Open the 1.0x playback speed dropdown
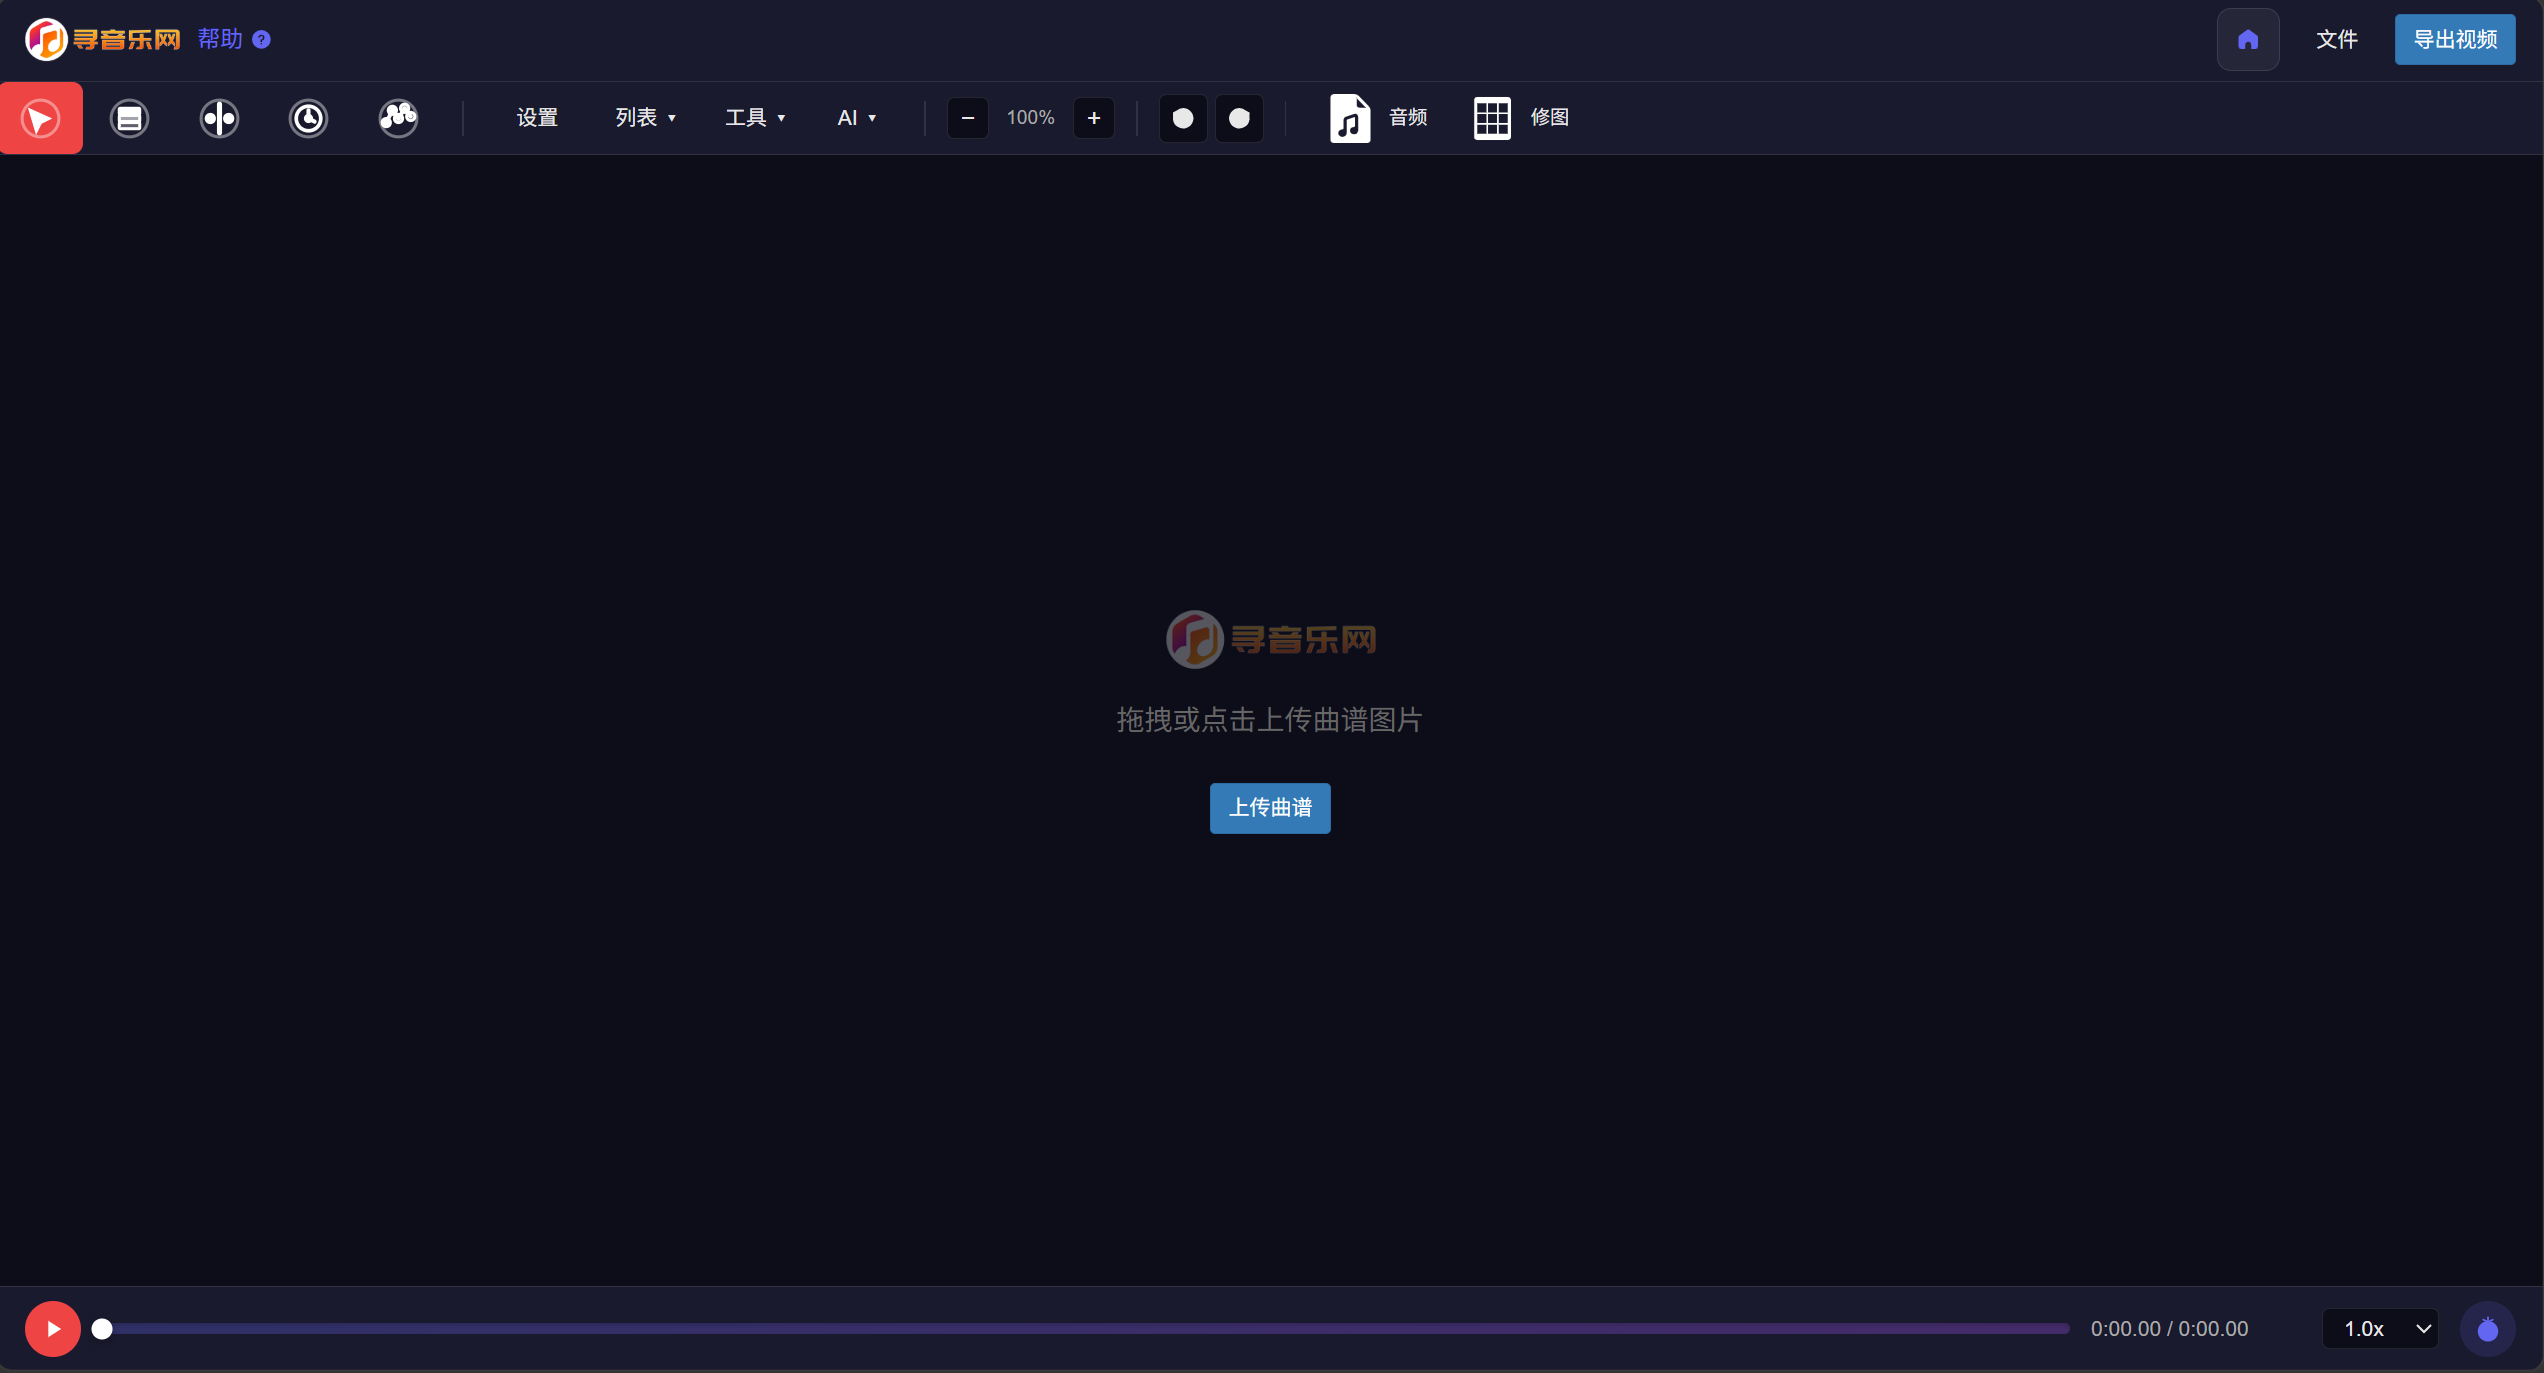The height and width of the screenshot is (1373, 2544). pos(2380,1329)
